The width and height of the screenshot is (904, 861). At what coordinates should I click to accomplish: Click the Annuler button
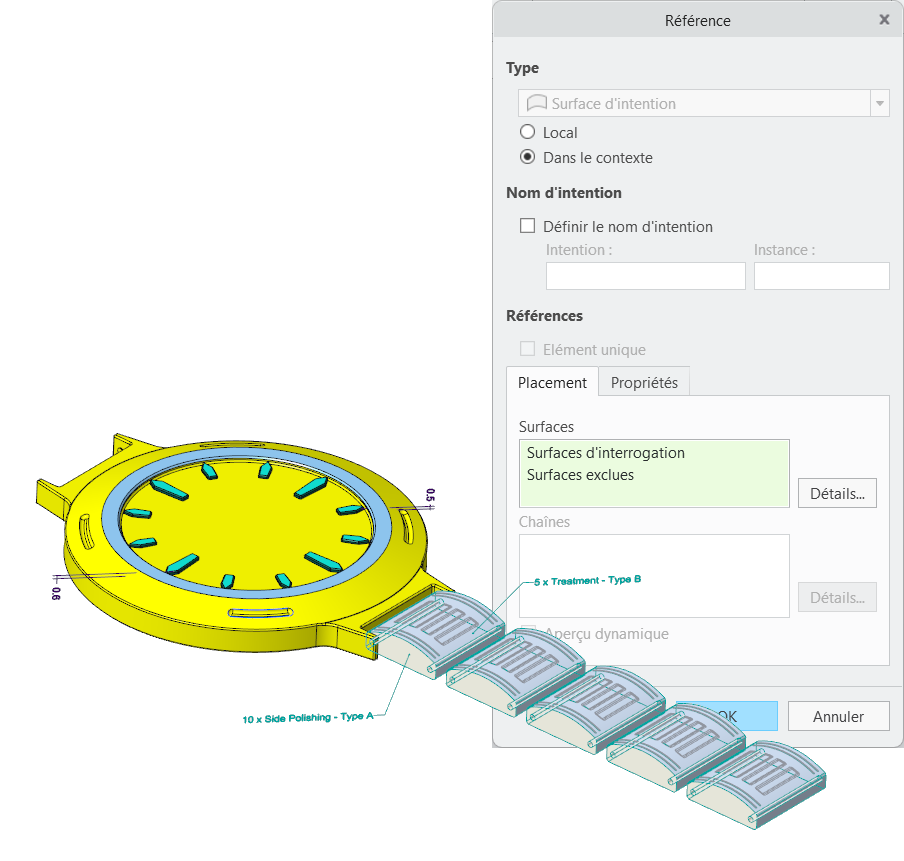[838, 716]
